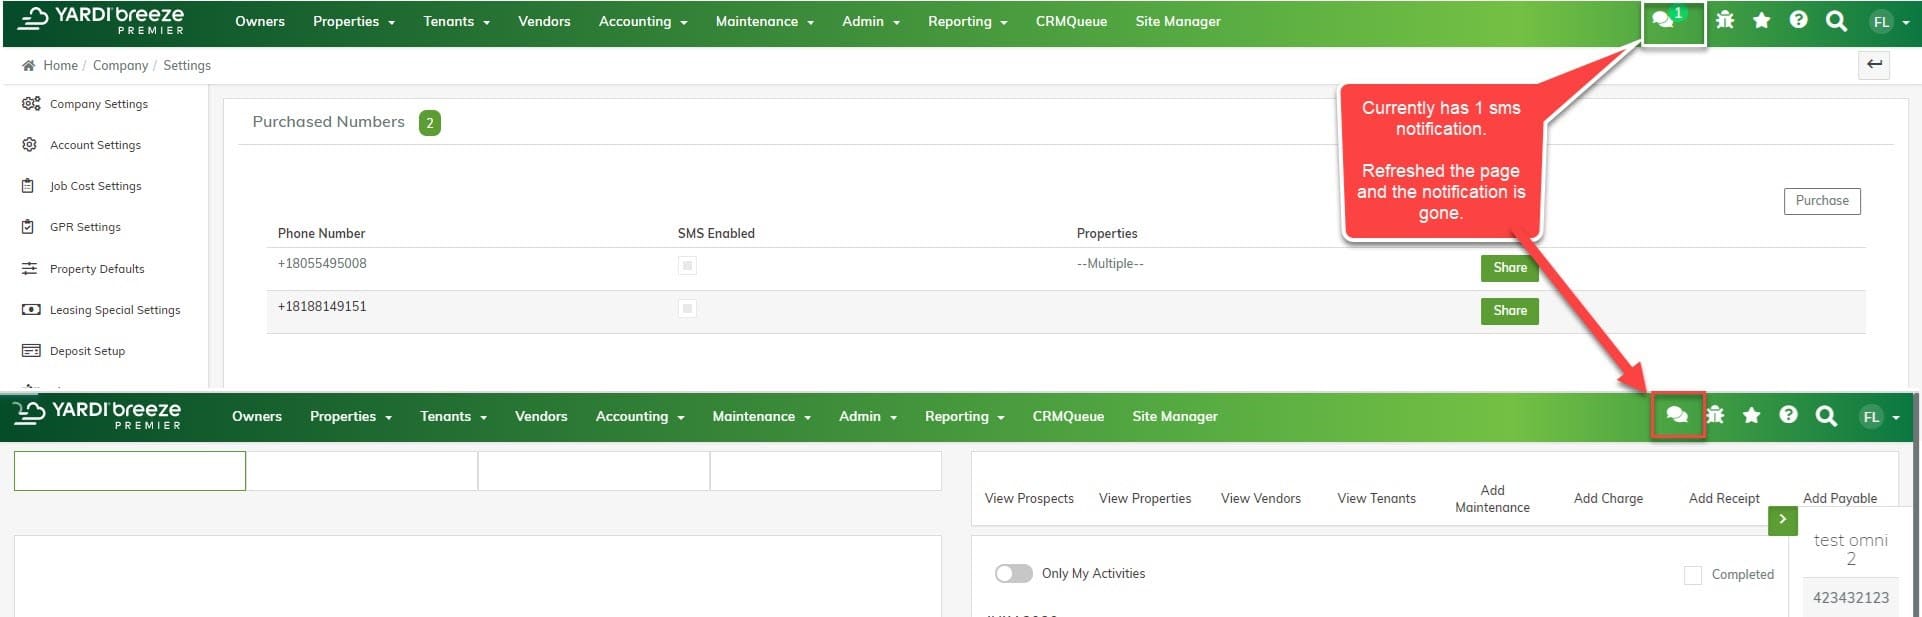The height and width of the screenshot is (617, 1922).
Task: Click Share button for +18055495008
Action: pos(1510,268)
